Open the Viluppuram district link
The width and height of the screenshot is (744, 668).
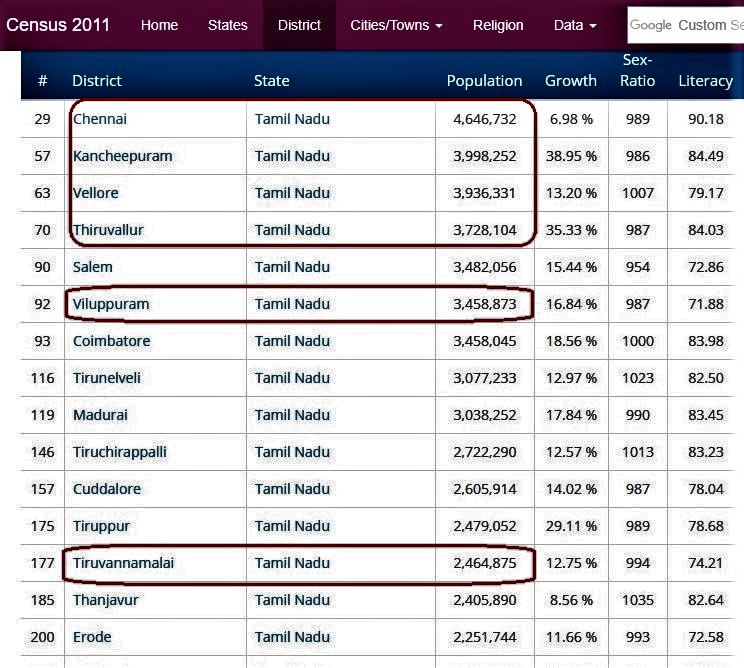click(111, 304)
